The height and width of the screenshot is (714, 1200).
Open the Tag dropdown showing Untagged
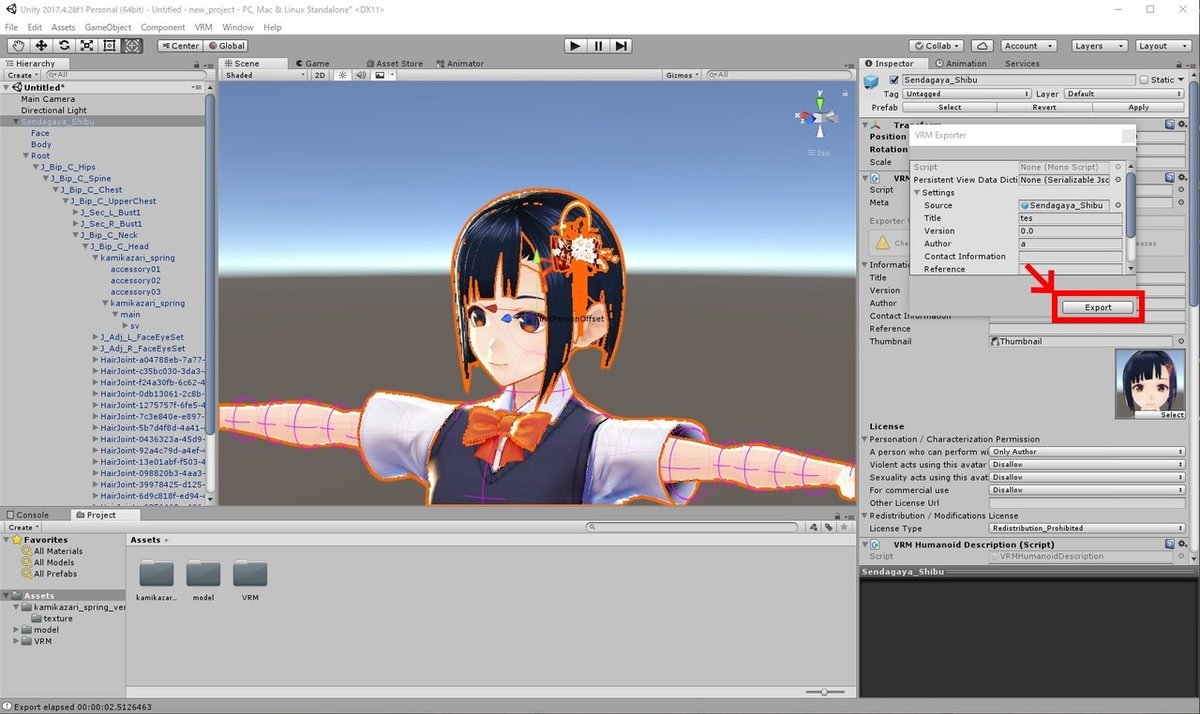[x=967, y=94]
